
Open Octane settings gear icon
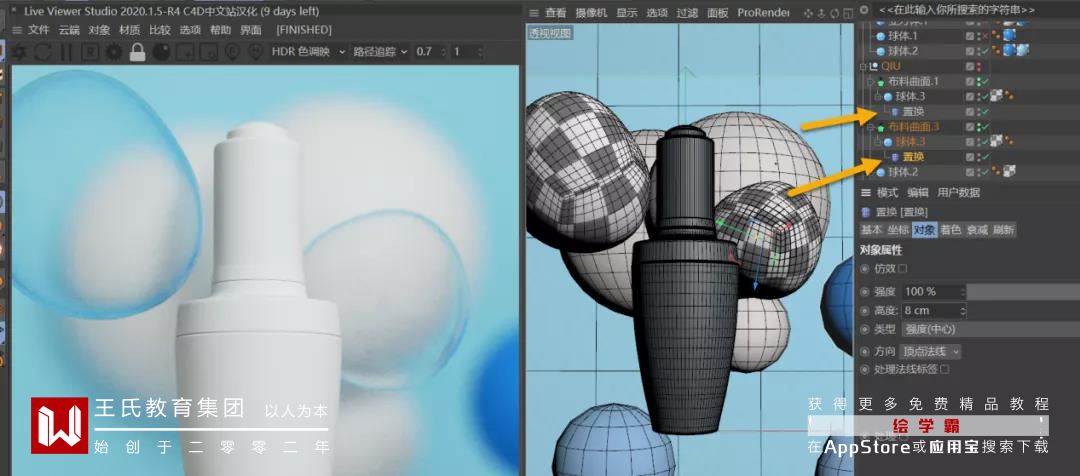coord(114,52)
